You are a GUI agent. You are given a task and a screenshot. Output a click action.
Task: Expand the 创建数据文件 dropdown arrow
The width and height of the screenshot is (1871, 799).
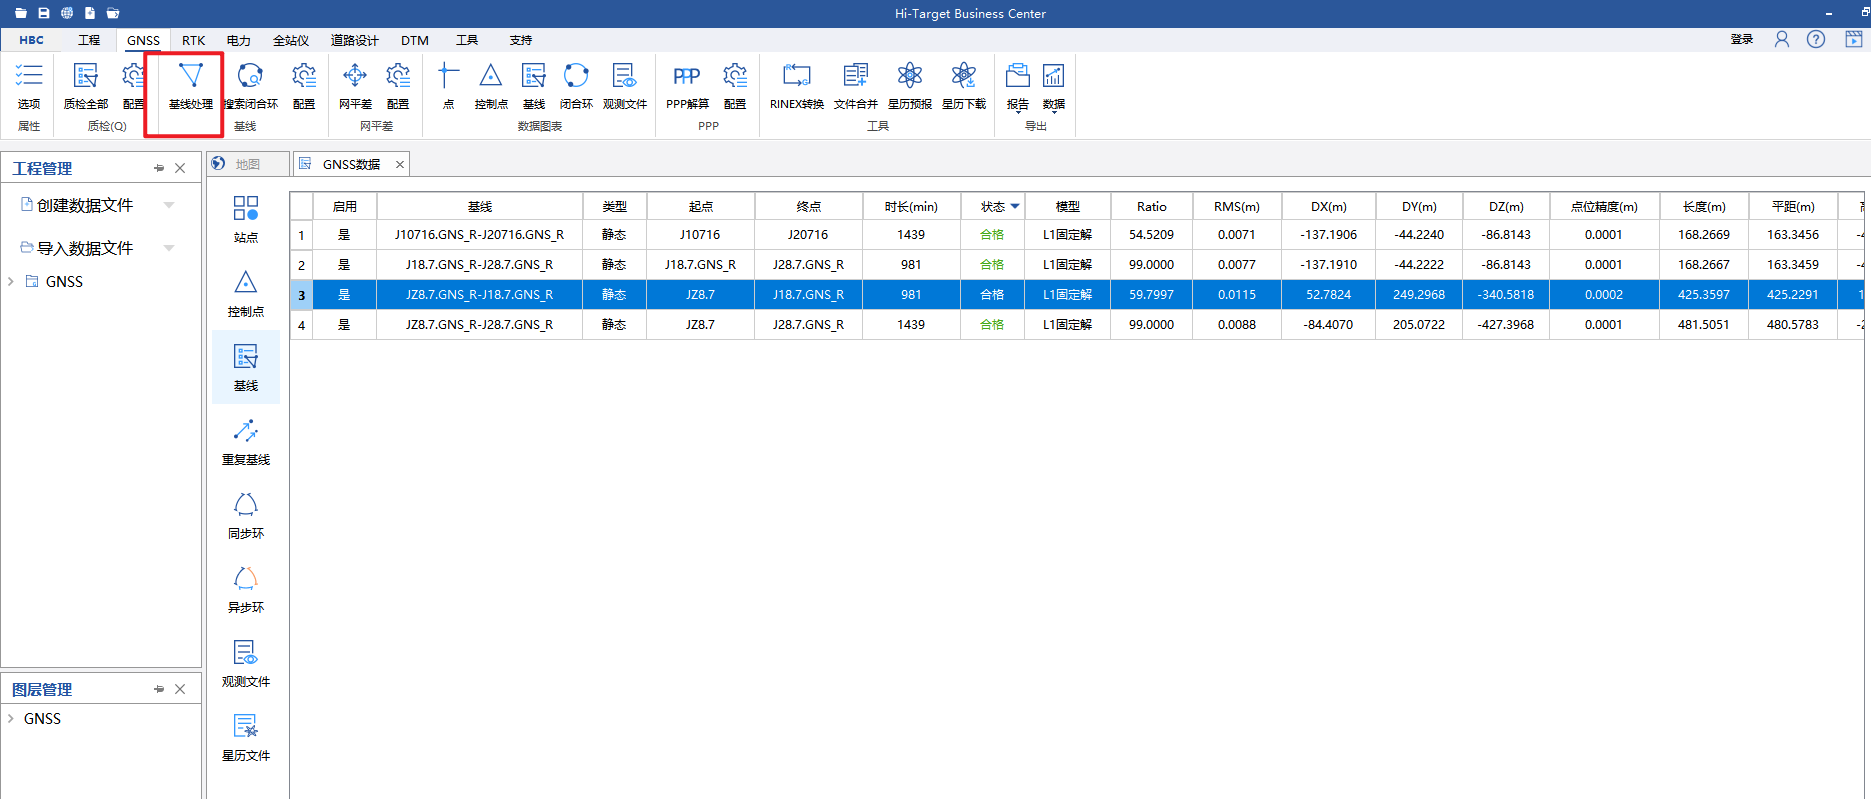pyautogui.click(x=169, y=205)
